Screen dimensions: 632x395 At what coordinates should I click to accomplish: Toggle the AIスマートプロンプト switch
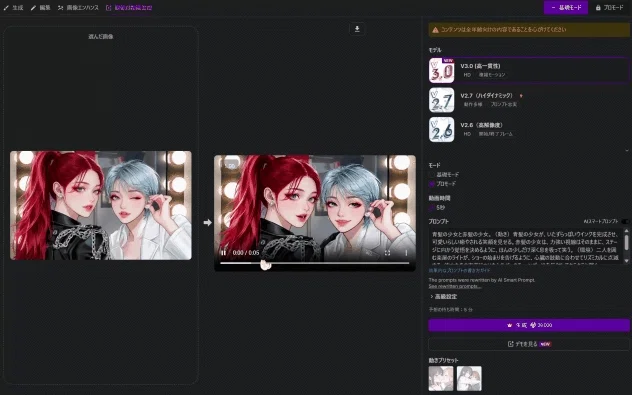(625, 221)
